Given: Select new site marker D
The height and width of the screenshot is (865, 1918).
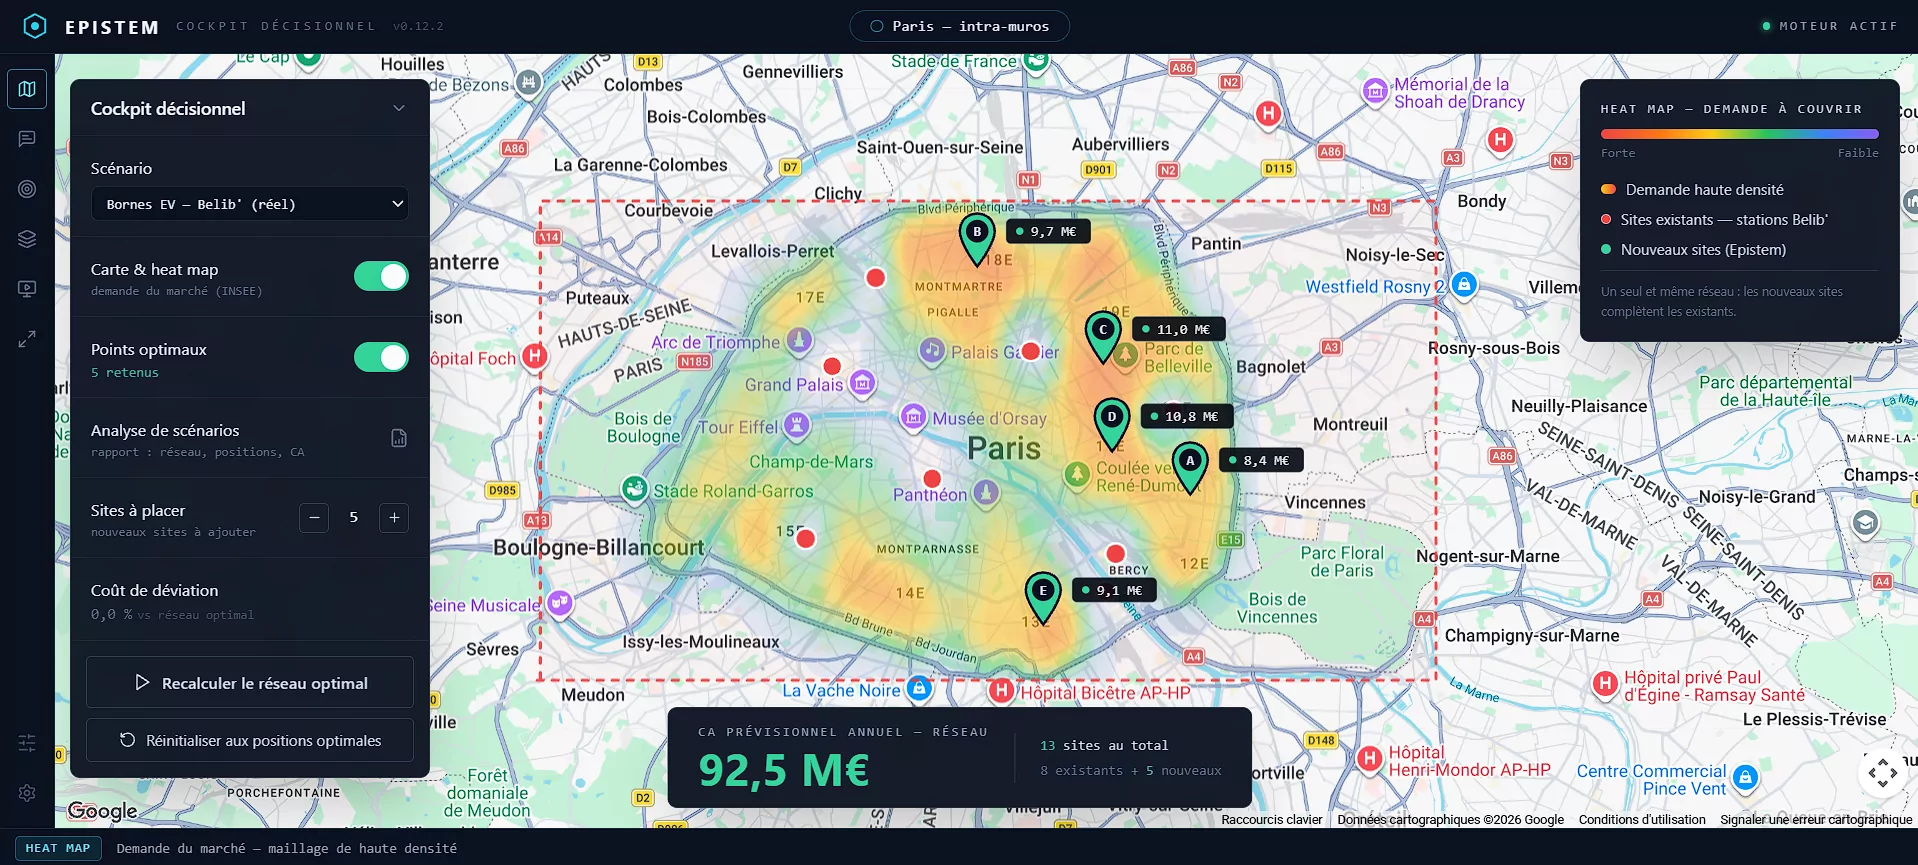Looking at the screenshot, I should click(1111, 424).
